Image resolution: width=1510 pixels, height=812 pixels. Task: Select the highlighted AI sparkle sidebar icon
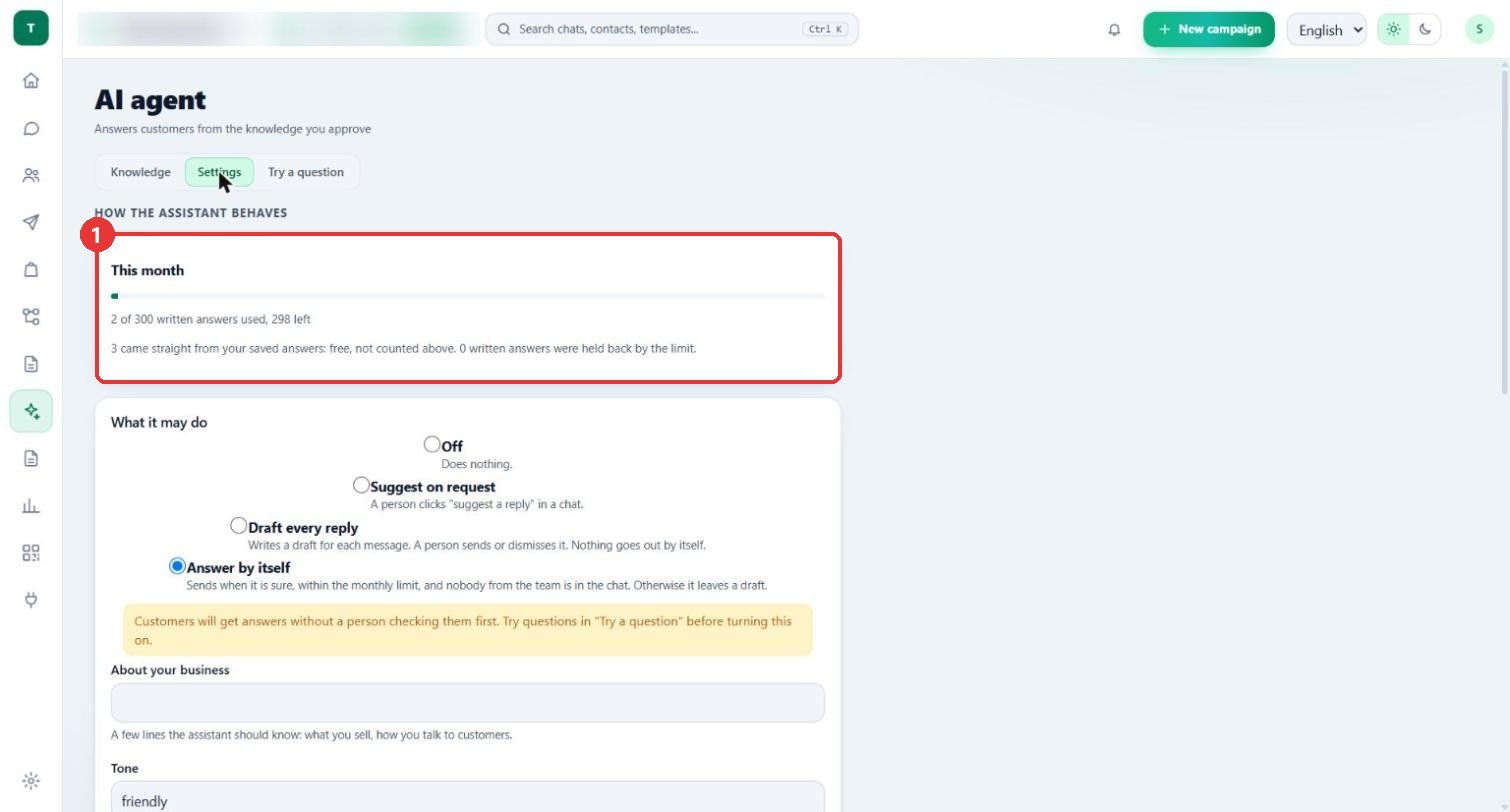click(31, 411)
